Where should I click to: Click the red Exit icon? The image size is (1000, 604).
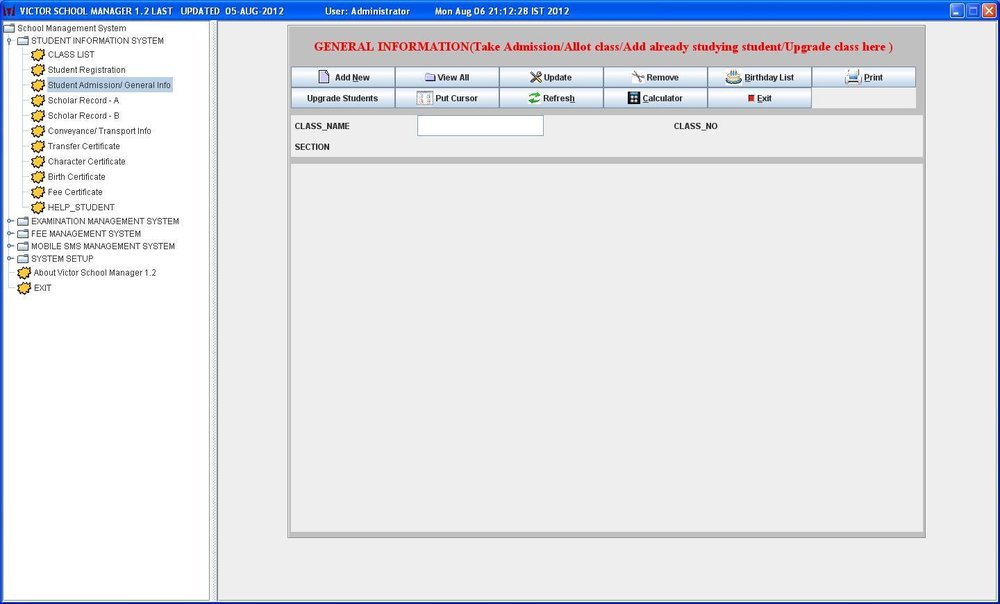point(751,98)
